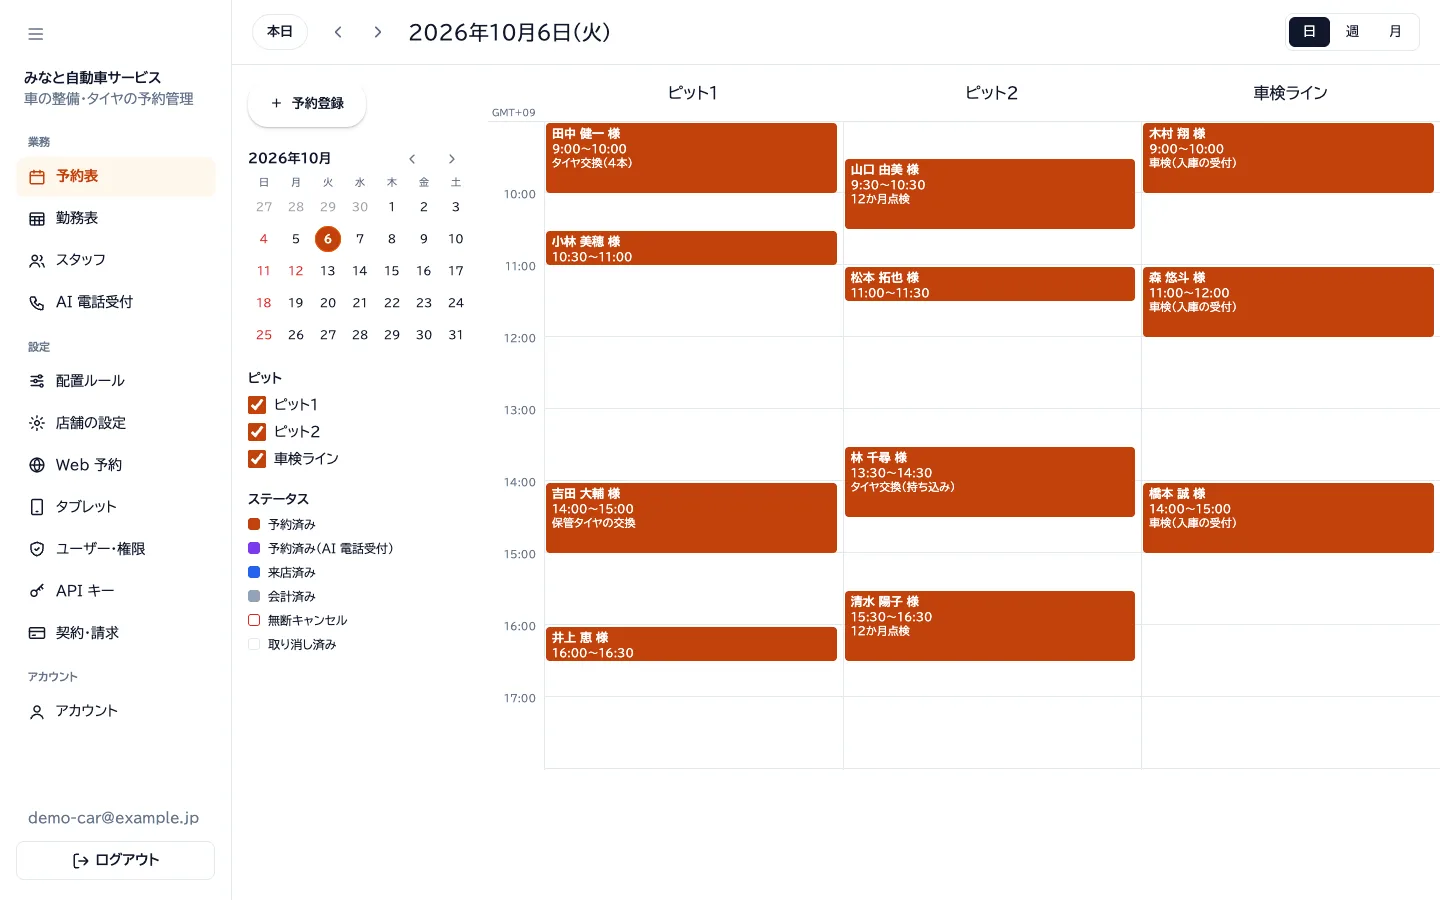Image resolution: width=1440 pixels, height=900 pixels.
Task: Select the 無断キャンセル status swatch
Action: pyautogui.click(x=254, y=620)
